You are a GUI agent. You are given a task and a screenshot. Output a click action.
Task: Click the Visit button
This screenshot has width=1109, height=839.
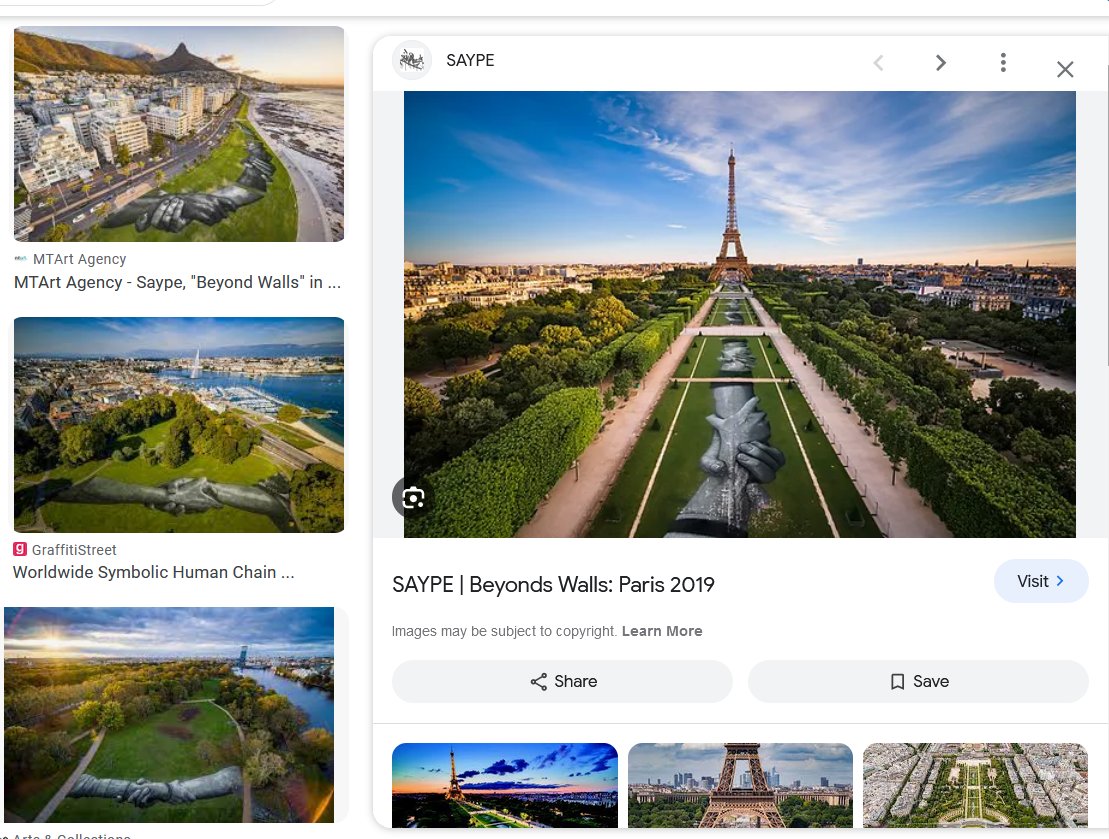pyautogui.click(x=1040, y=581)
